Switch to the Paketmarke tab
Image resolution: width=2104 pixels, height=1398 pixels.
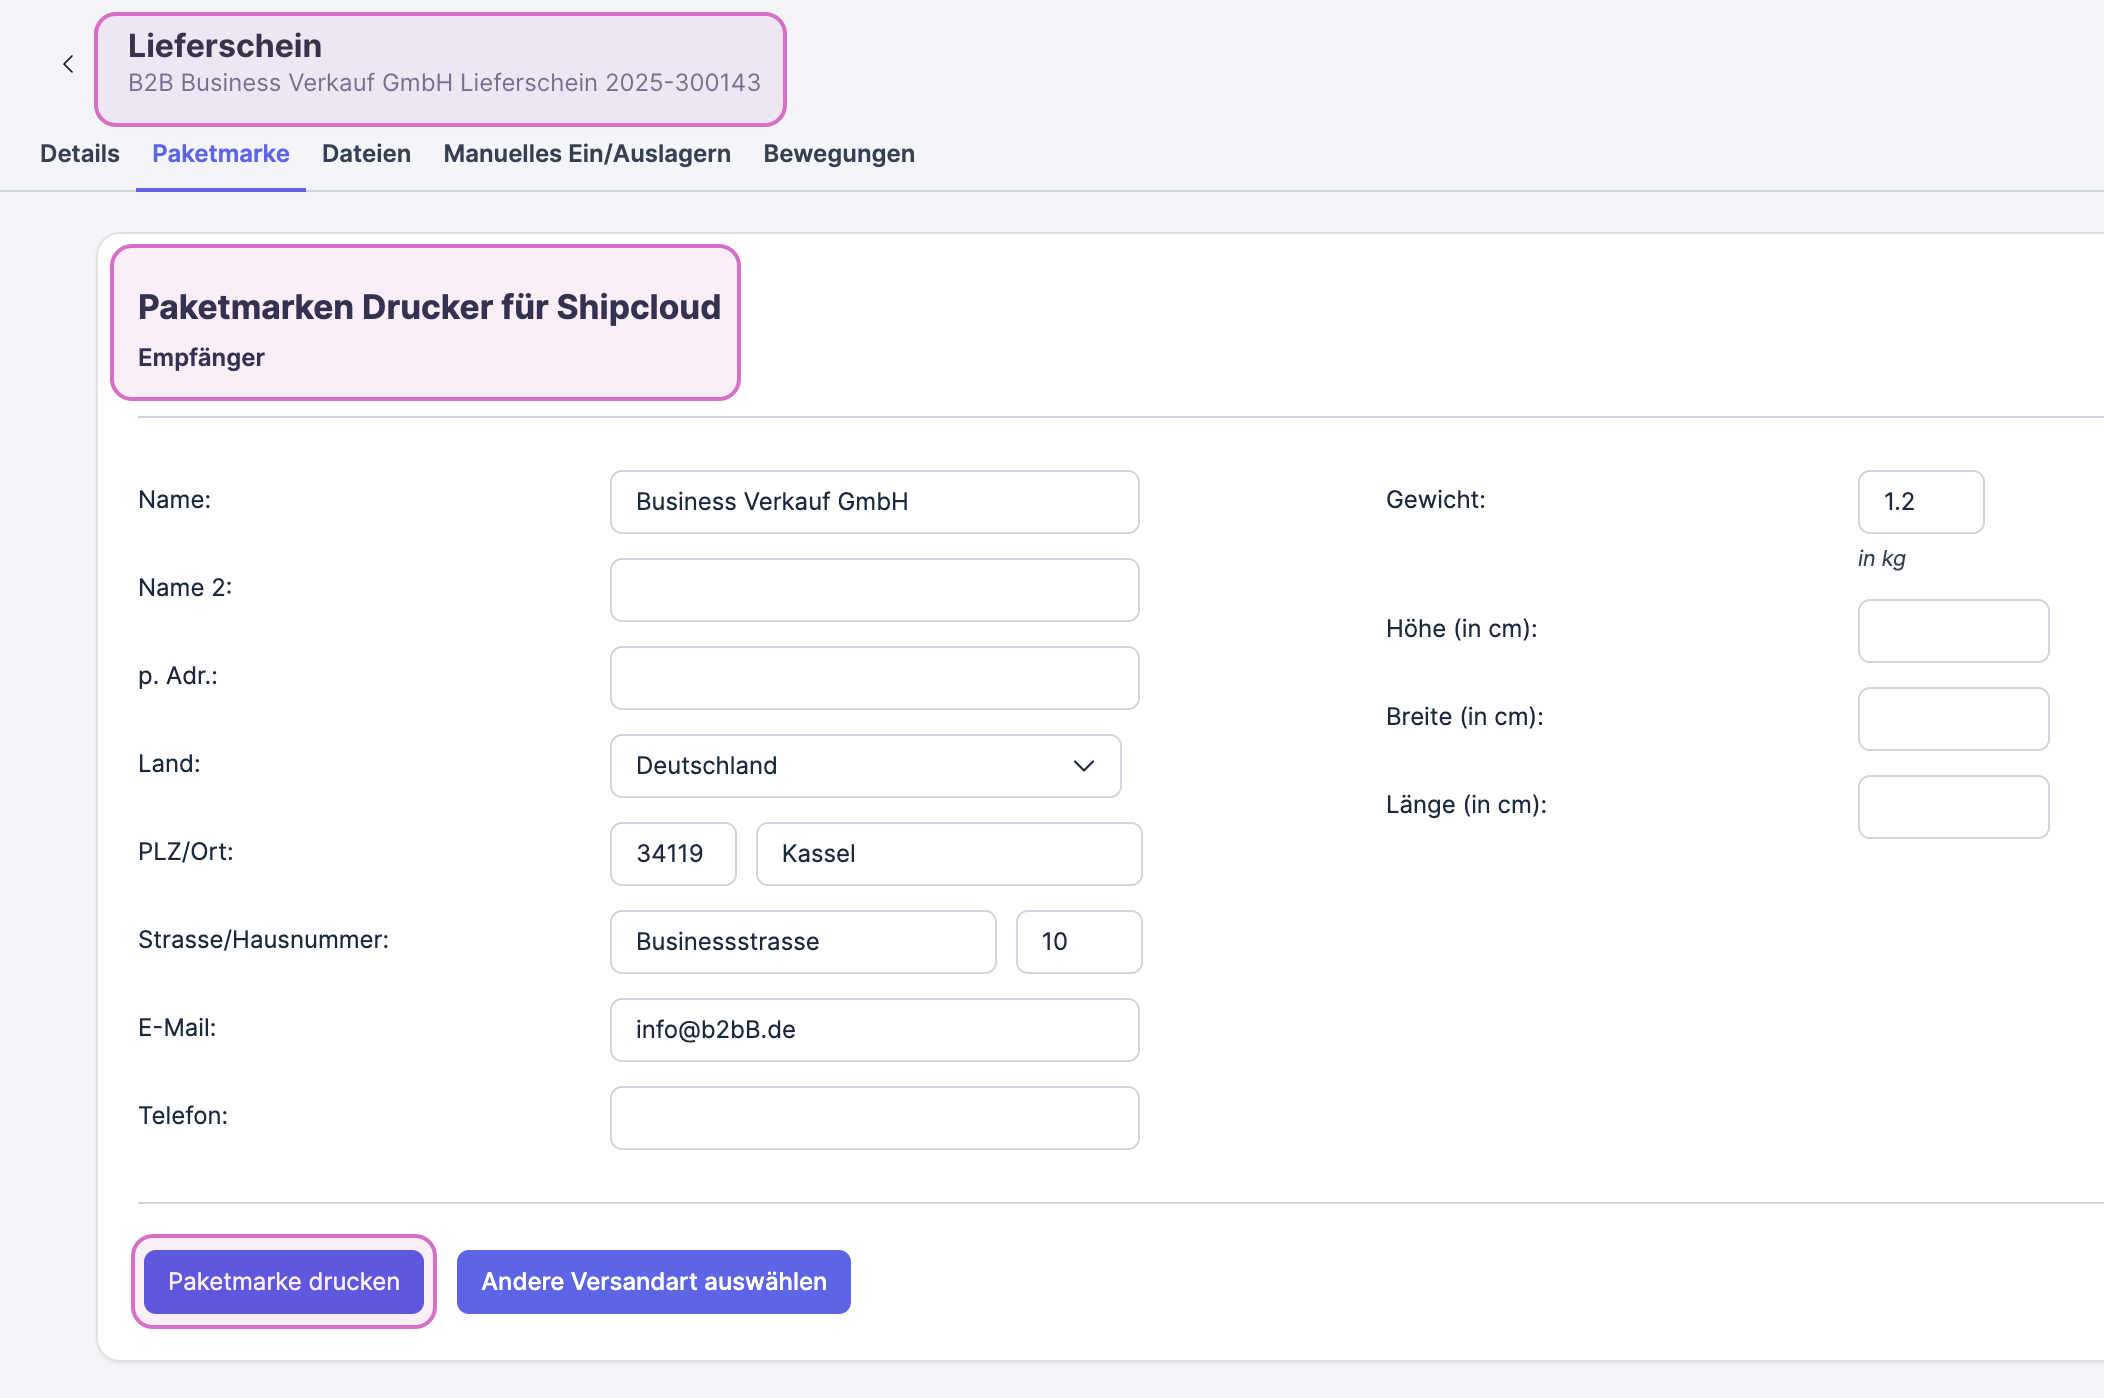pyautogui.click(x=220, y=154)
